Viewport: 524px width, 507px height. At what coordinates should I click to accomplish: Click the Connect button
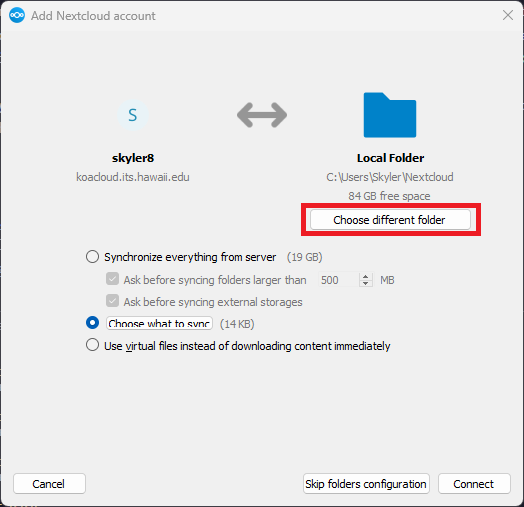point(474,484)
